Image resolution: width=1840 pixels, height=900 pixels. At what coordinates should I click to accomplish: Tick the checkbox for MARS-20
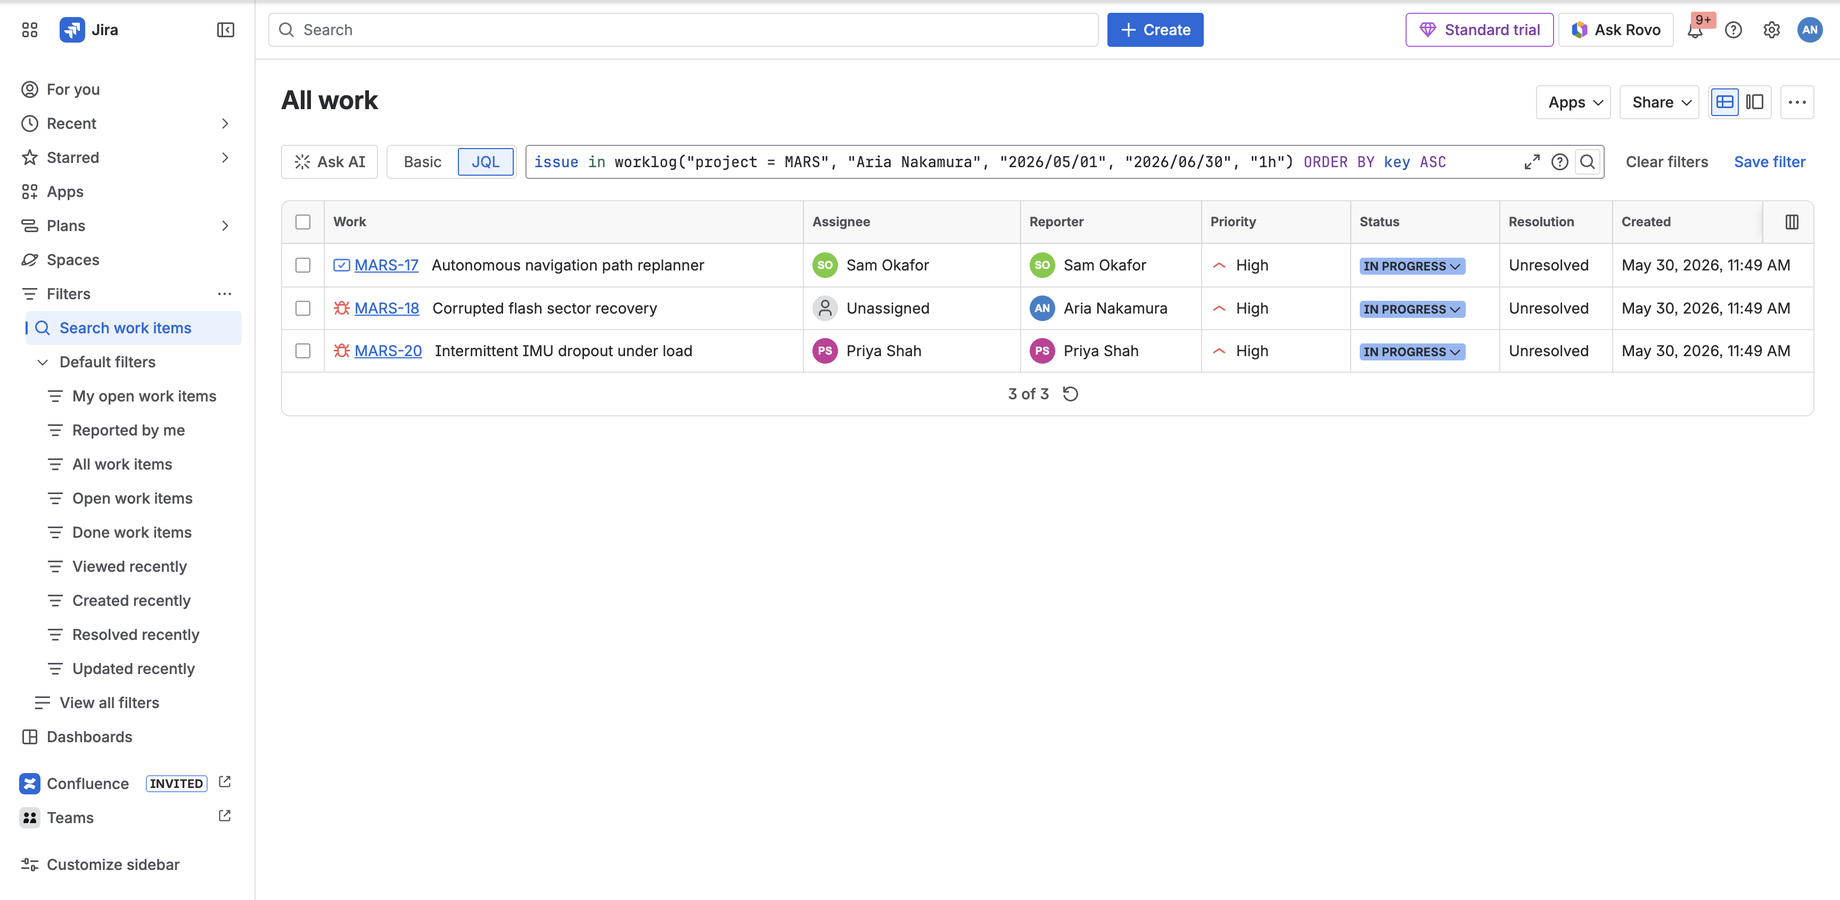point(303,351)
